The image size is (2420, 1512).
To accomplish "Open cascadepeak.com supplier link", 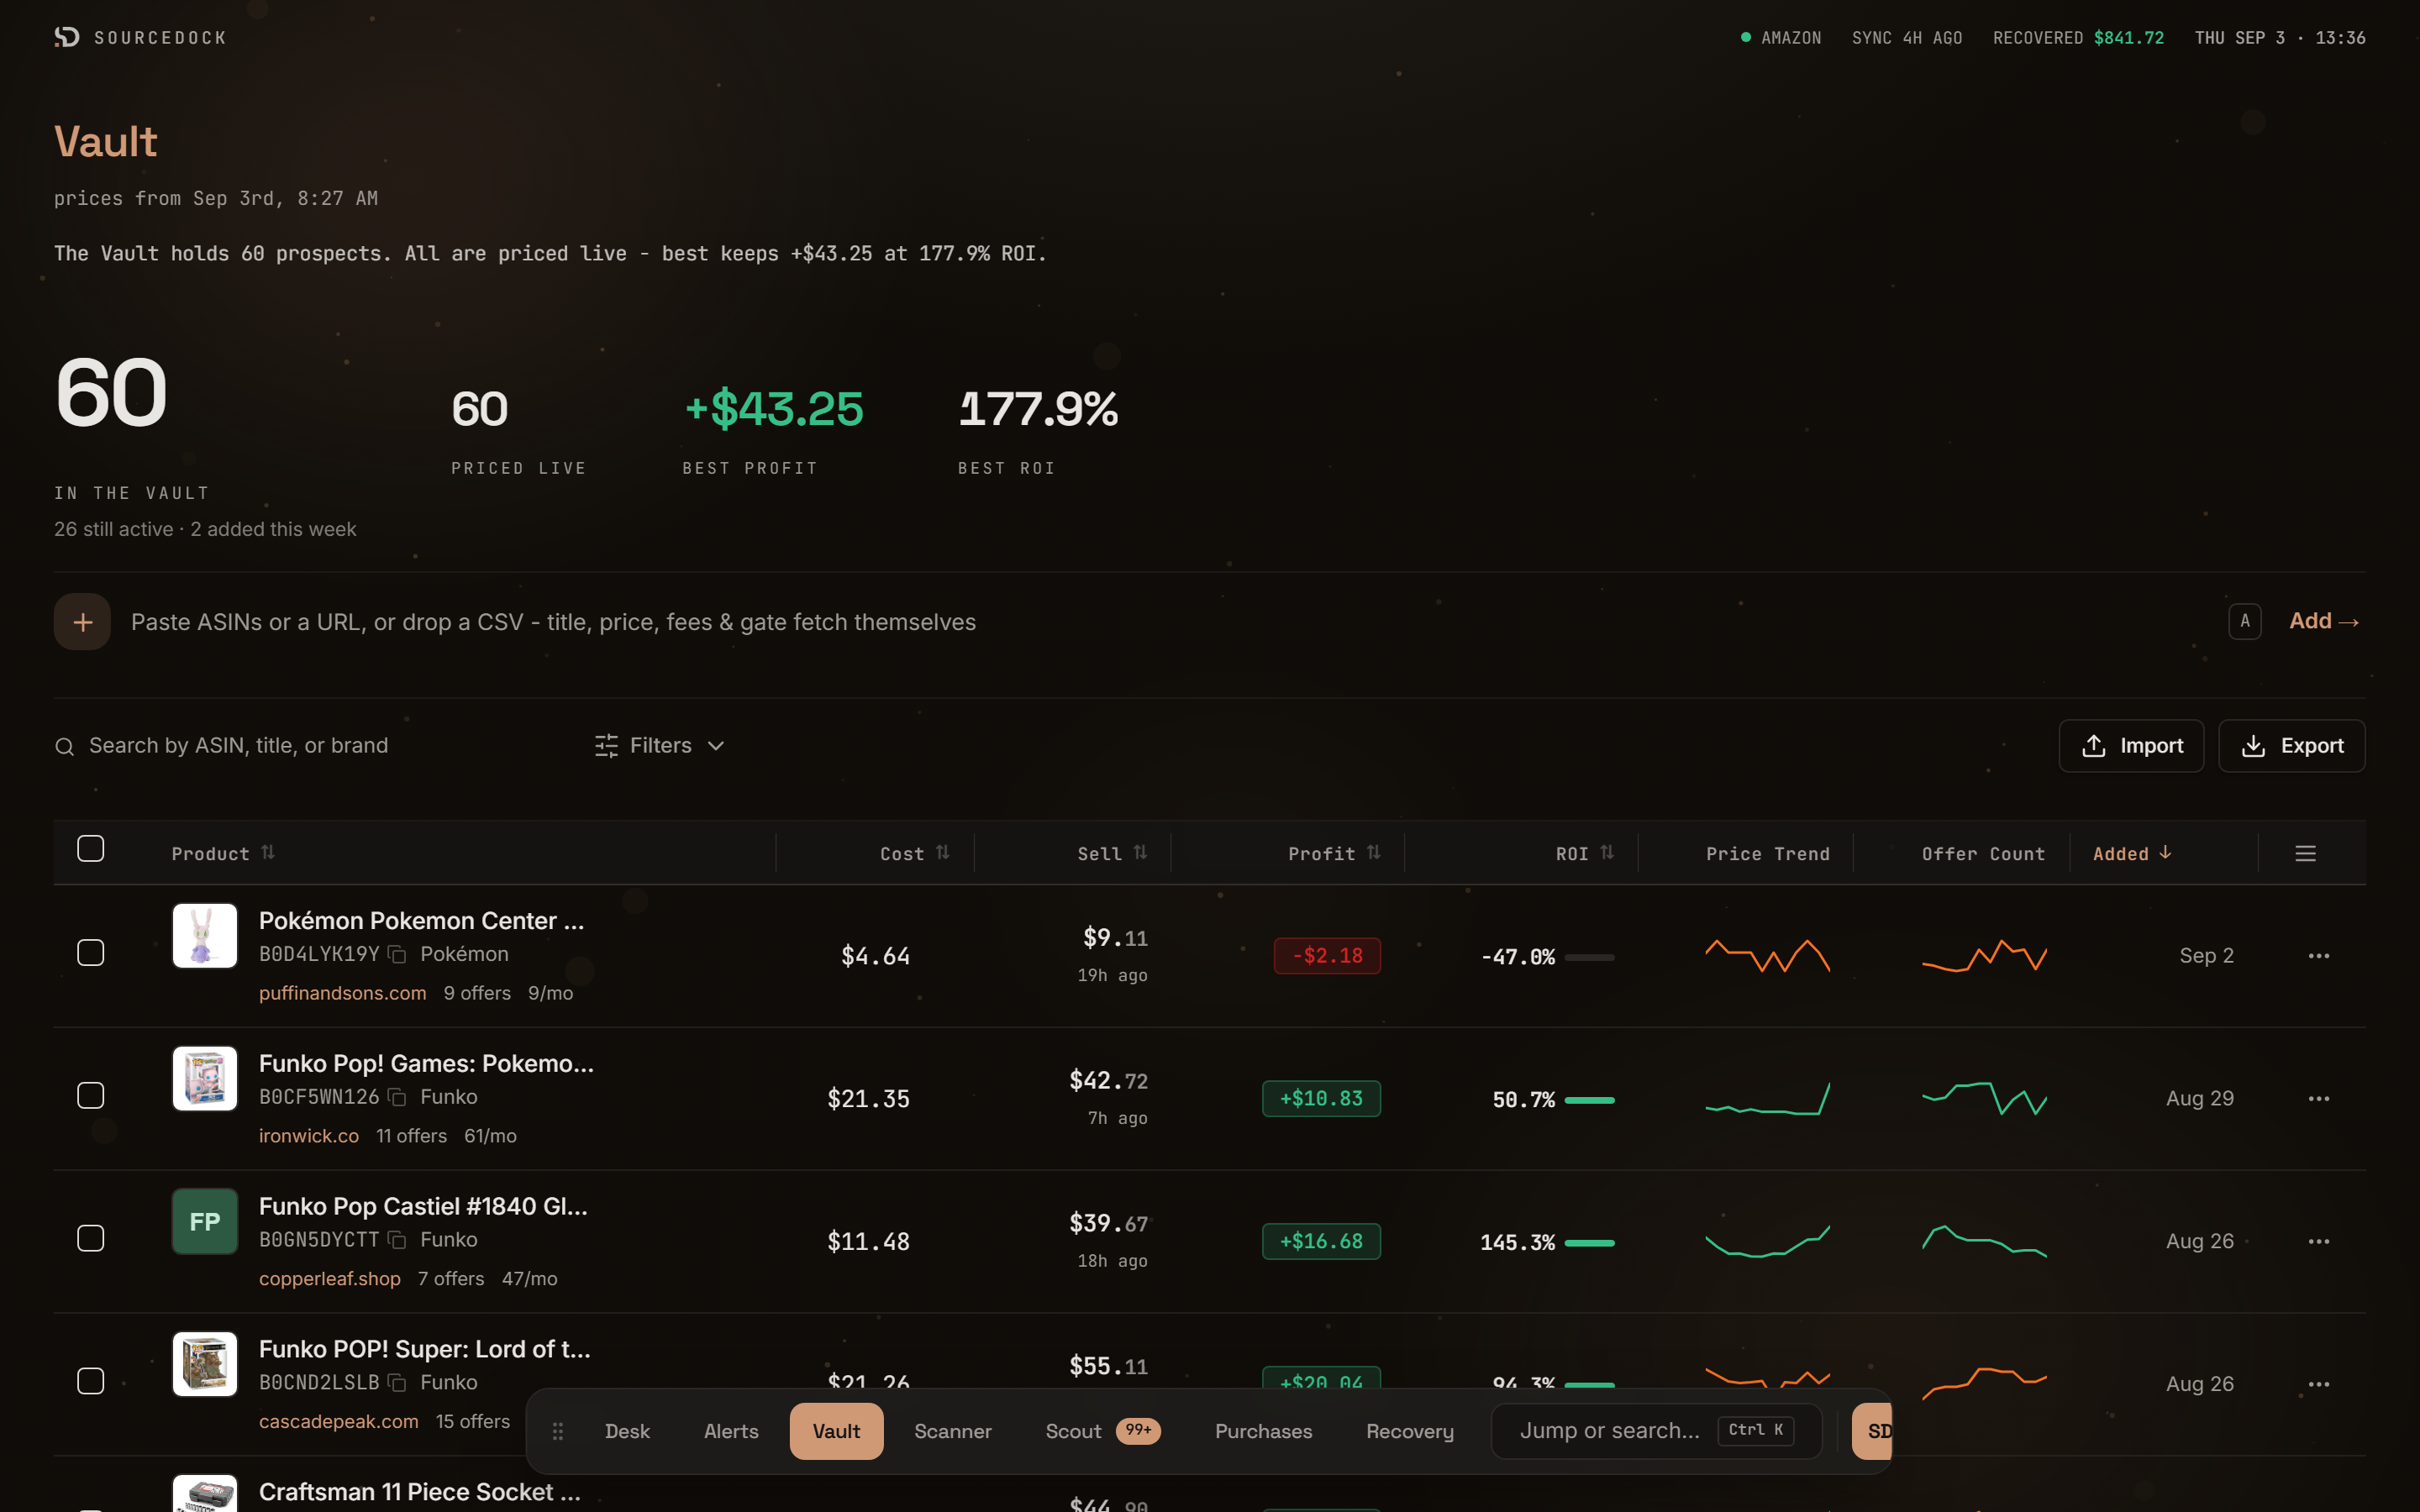I will pos(339,1422).
